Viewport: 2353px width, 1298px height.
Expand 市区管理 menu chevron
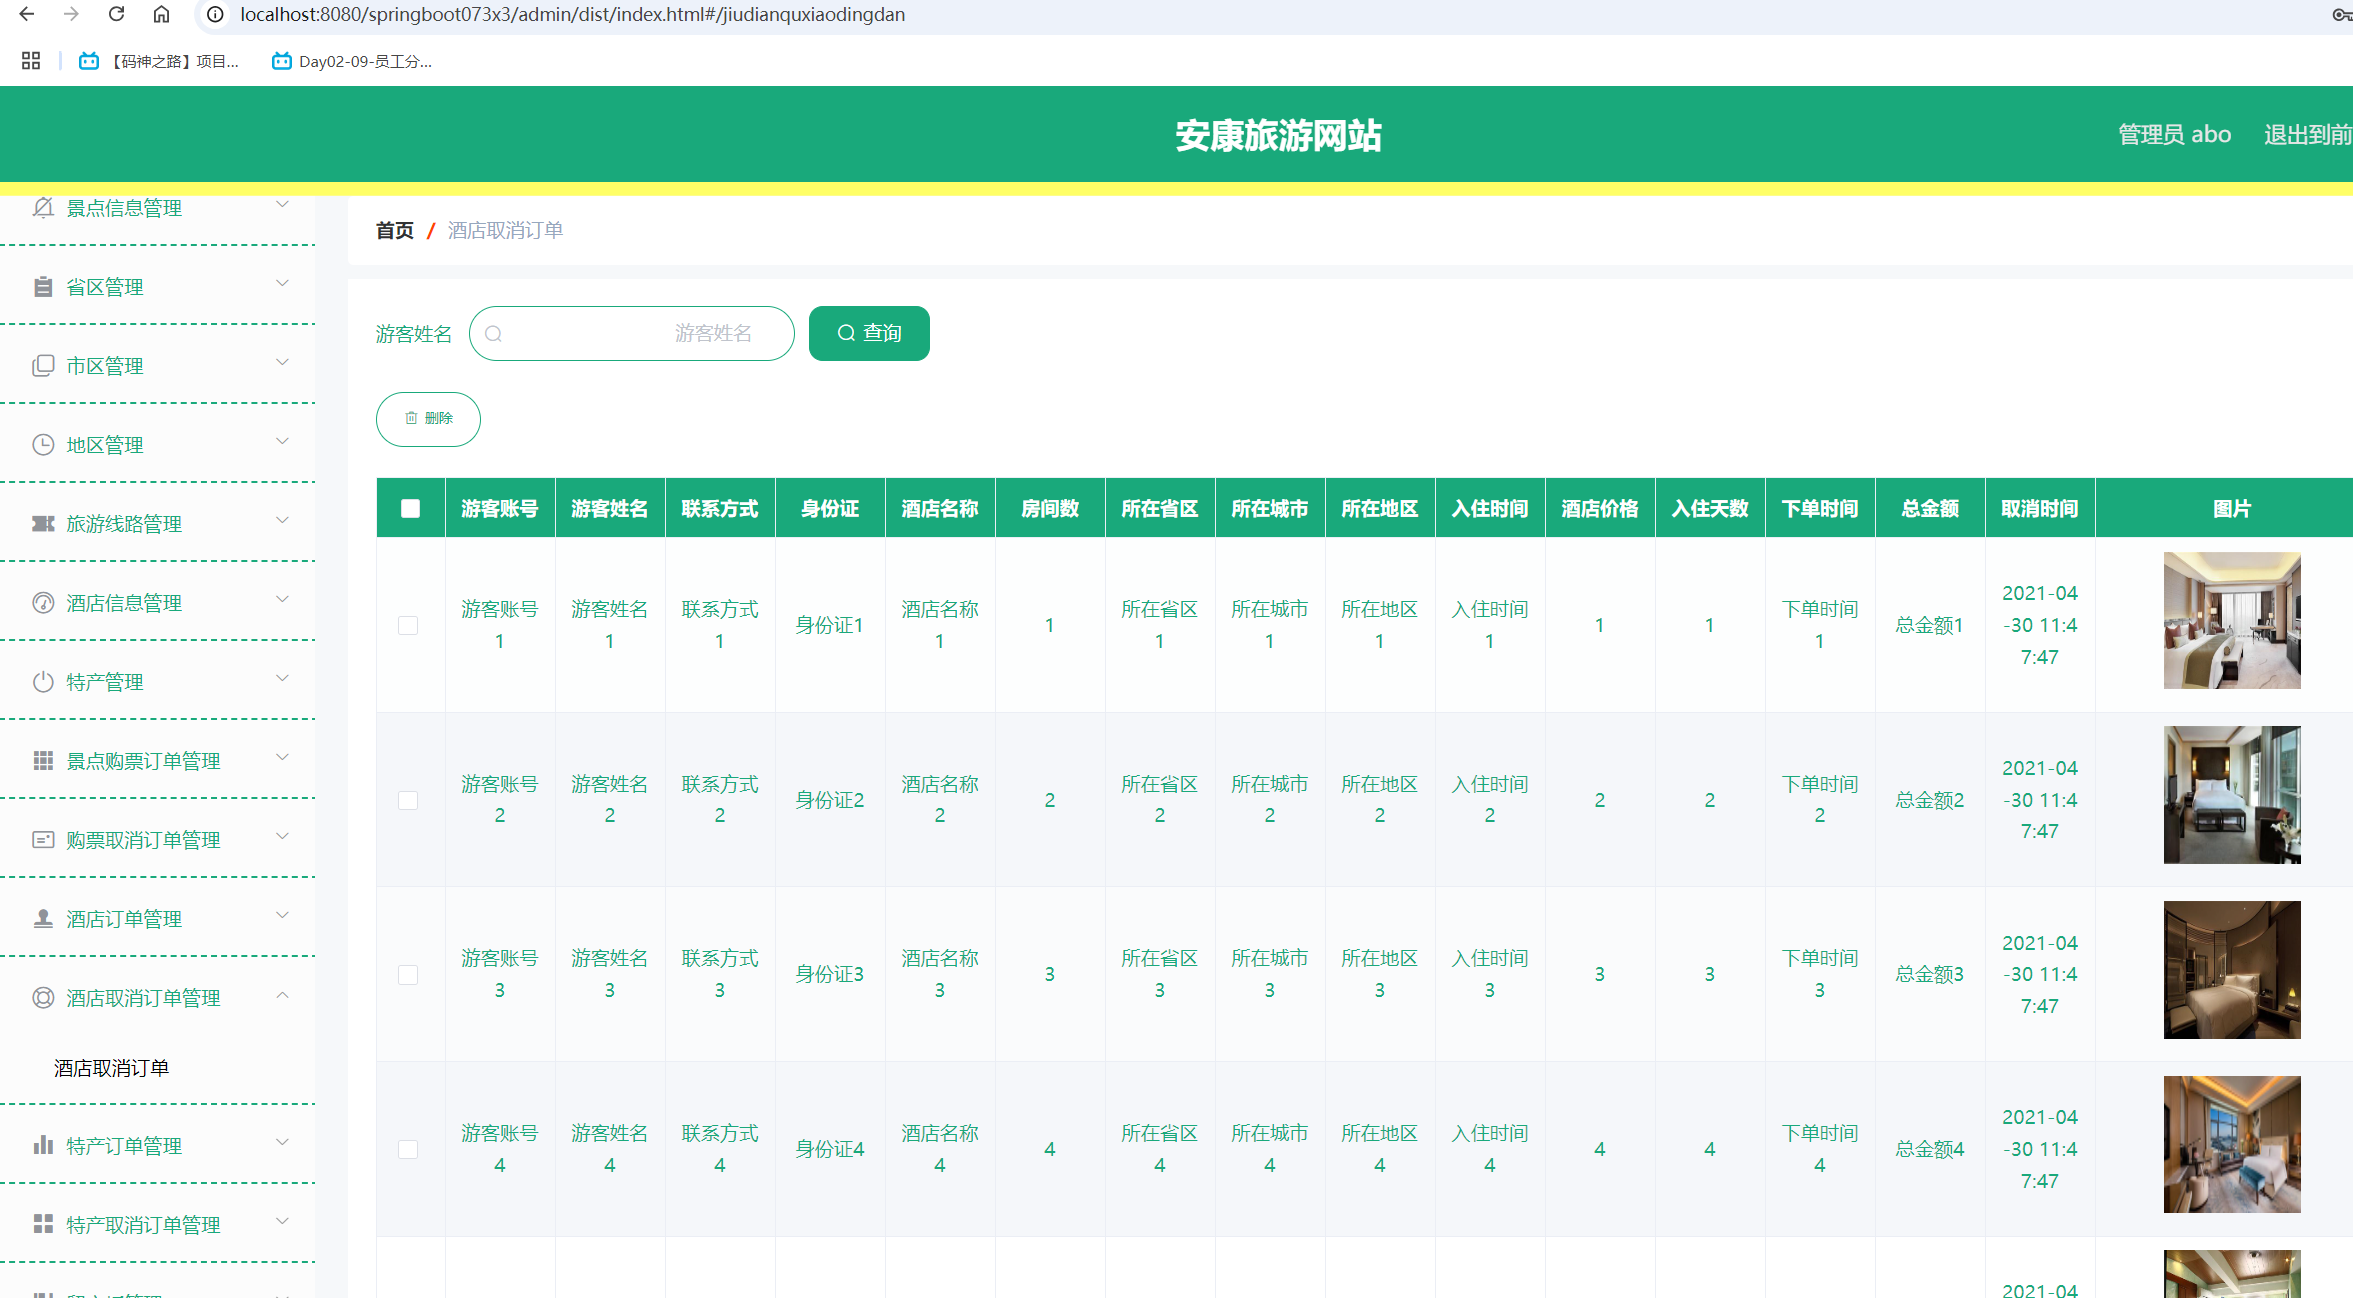tap(283, 363)
